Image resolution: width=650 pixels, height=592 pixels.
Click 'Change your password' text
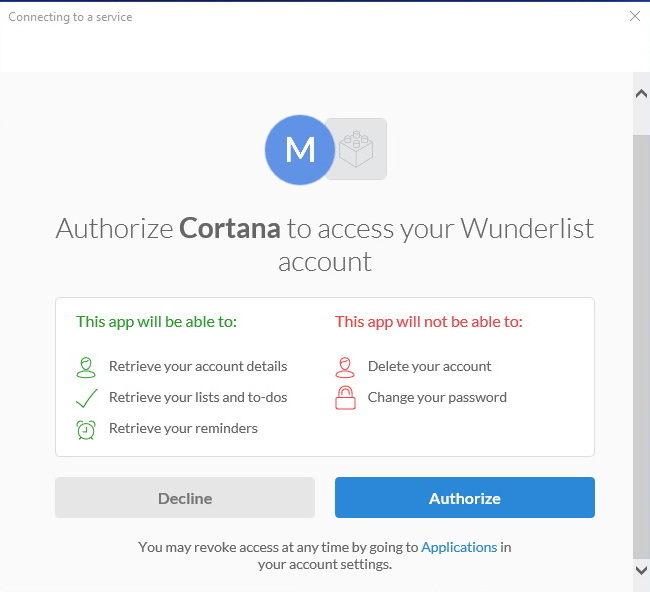click(x=437, y=398)
